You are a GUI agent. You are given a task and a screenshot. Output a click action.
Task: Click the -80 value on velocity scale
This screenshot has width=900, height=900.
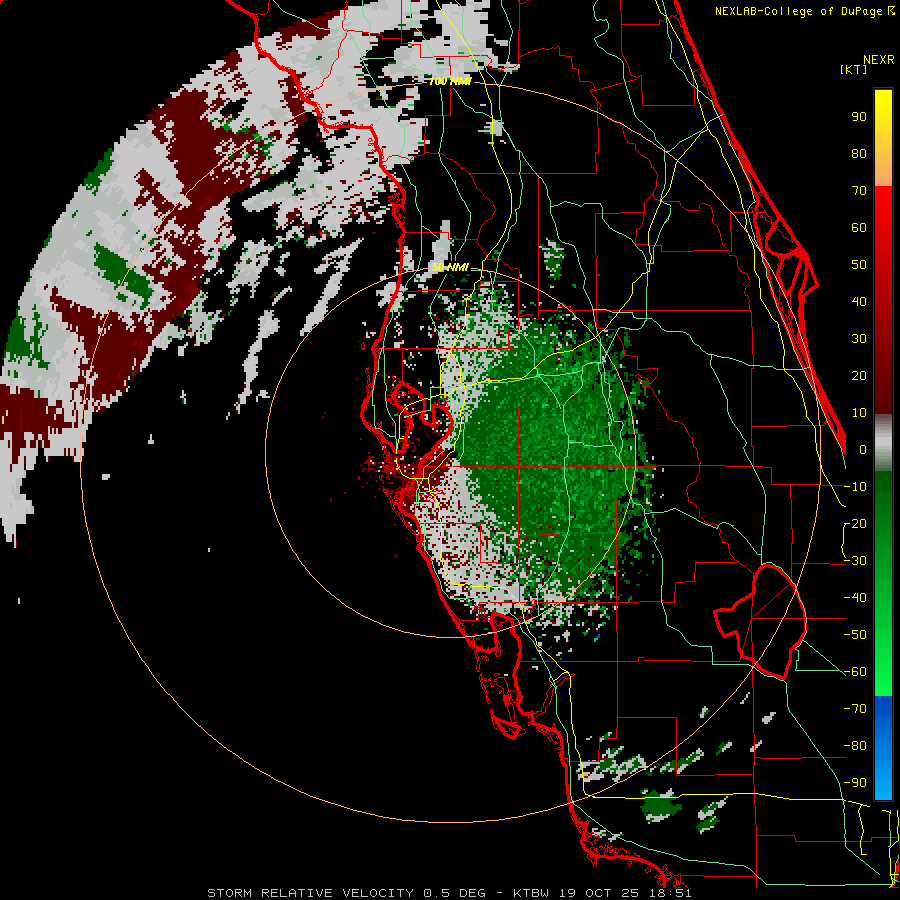pos(855,746)
